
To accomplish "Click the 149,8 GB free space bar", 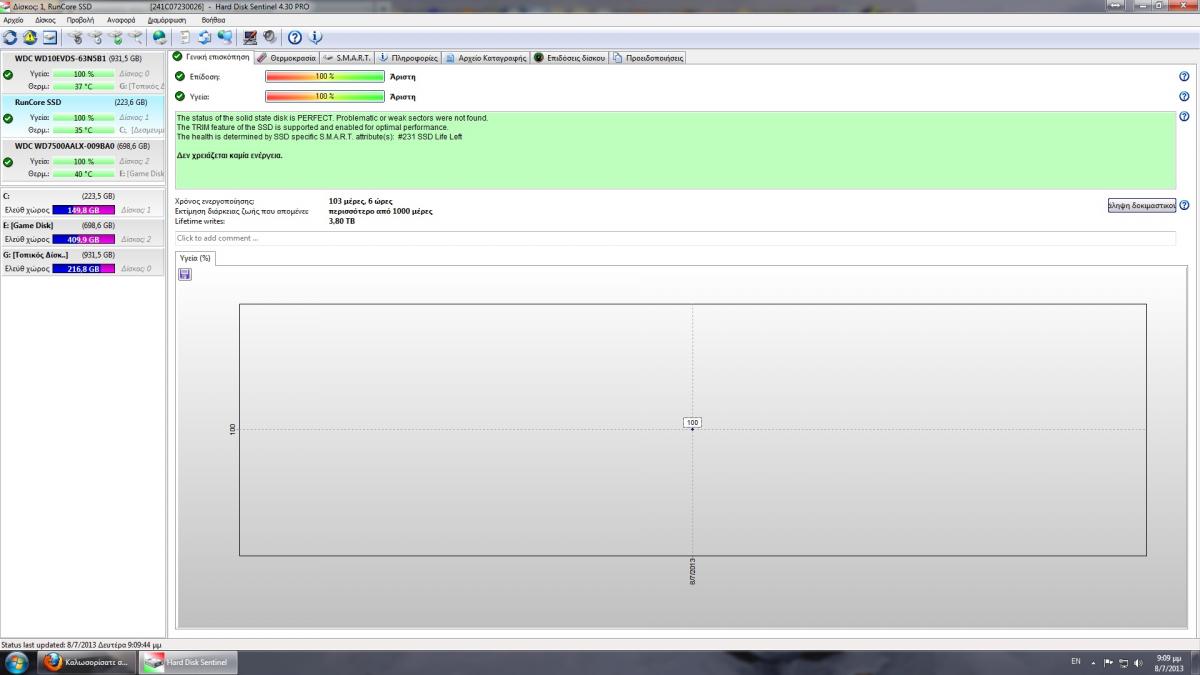I will [x=83, y=210].
